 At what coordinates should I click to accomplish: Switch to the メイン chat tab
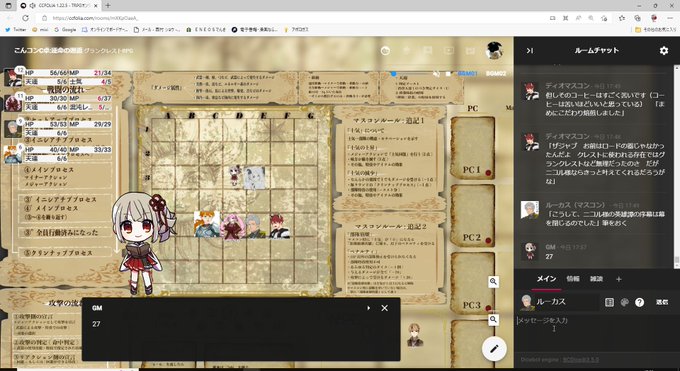546,279
